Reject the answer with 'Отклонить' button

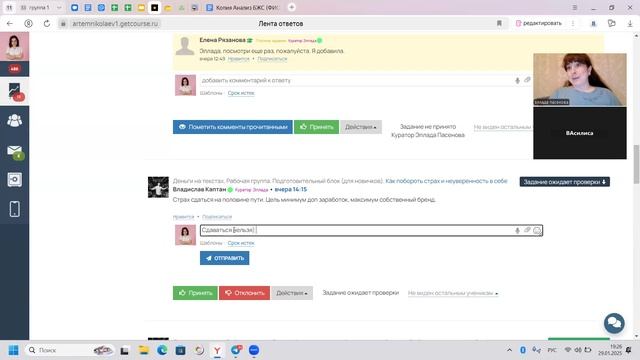(244, 293)
